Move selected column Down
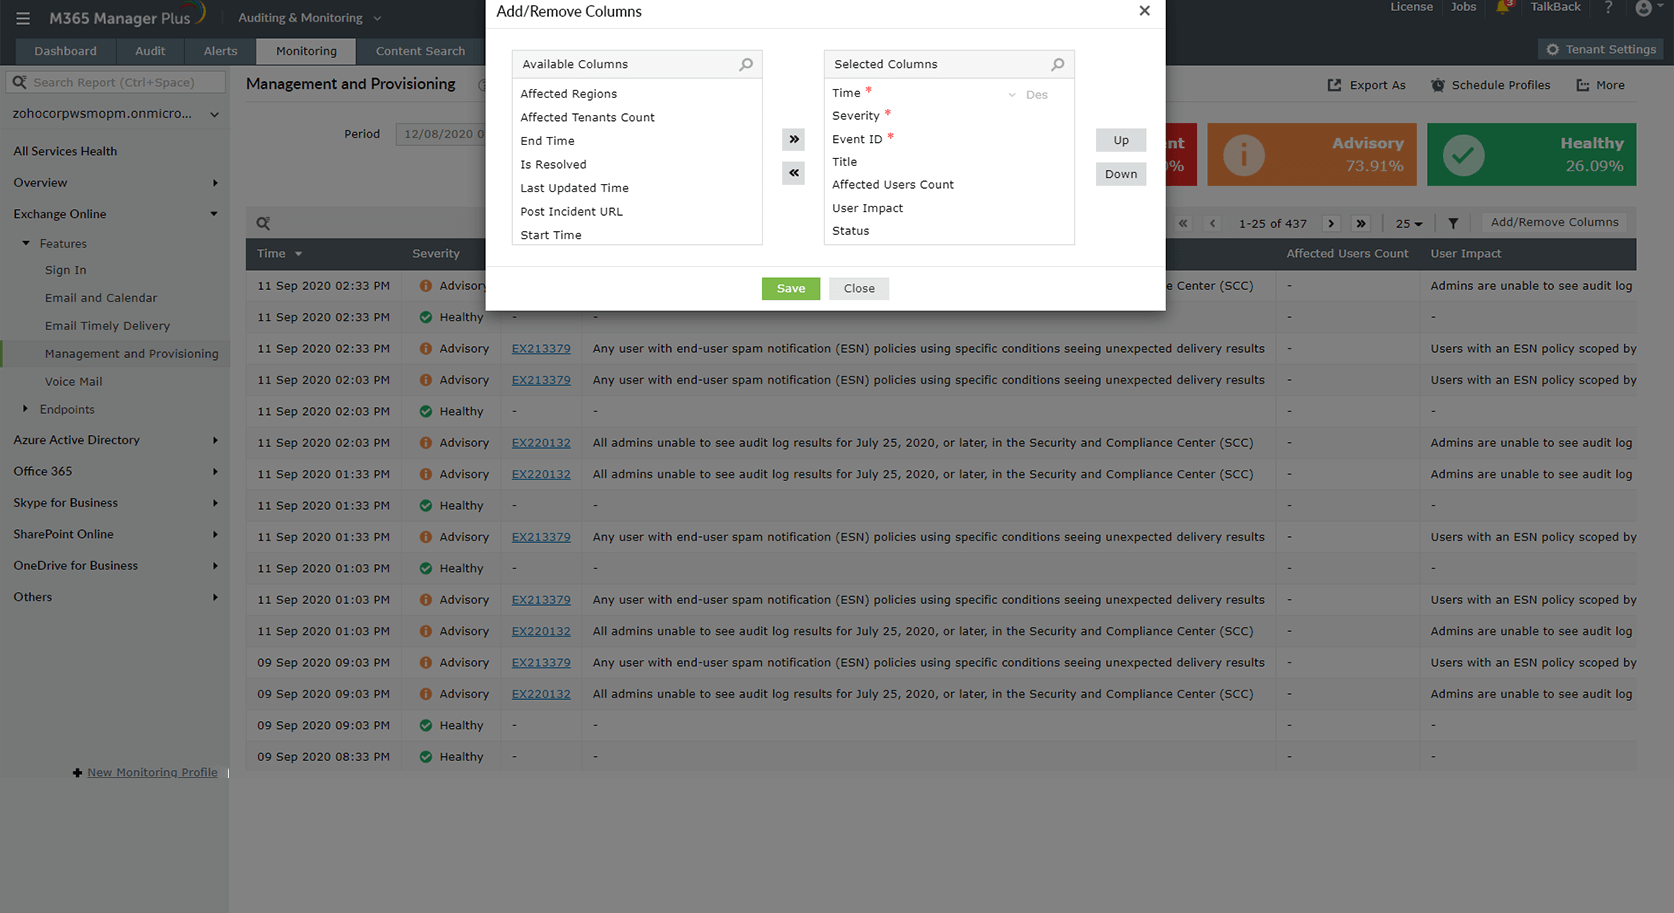1674x913 pixels. [x=1121, y=174]
